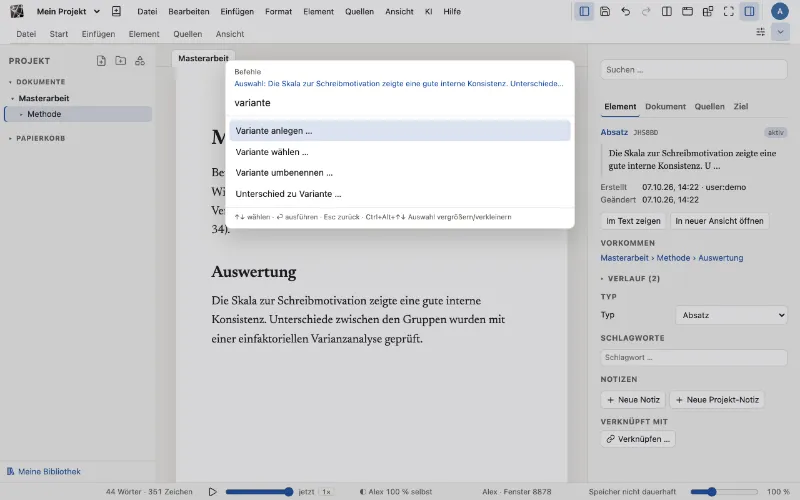The width and height of the screenshot is (800, 500).
Task: Click the 'aktiv' status badge
Action: click(776, 132)
